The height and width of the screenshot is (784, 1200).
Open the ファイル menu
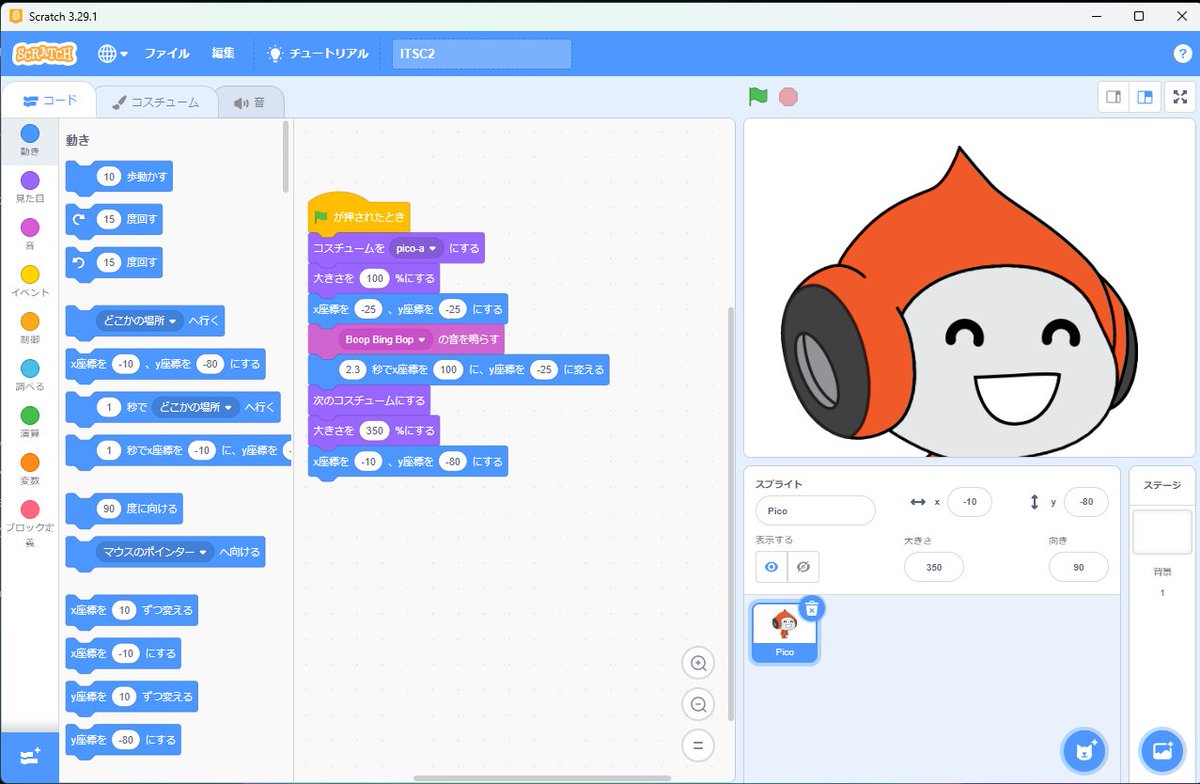click(167, 54)
